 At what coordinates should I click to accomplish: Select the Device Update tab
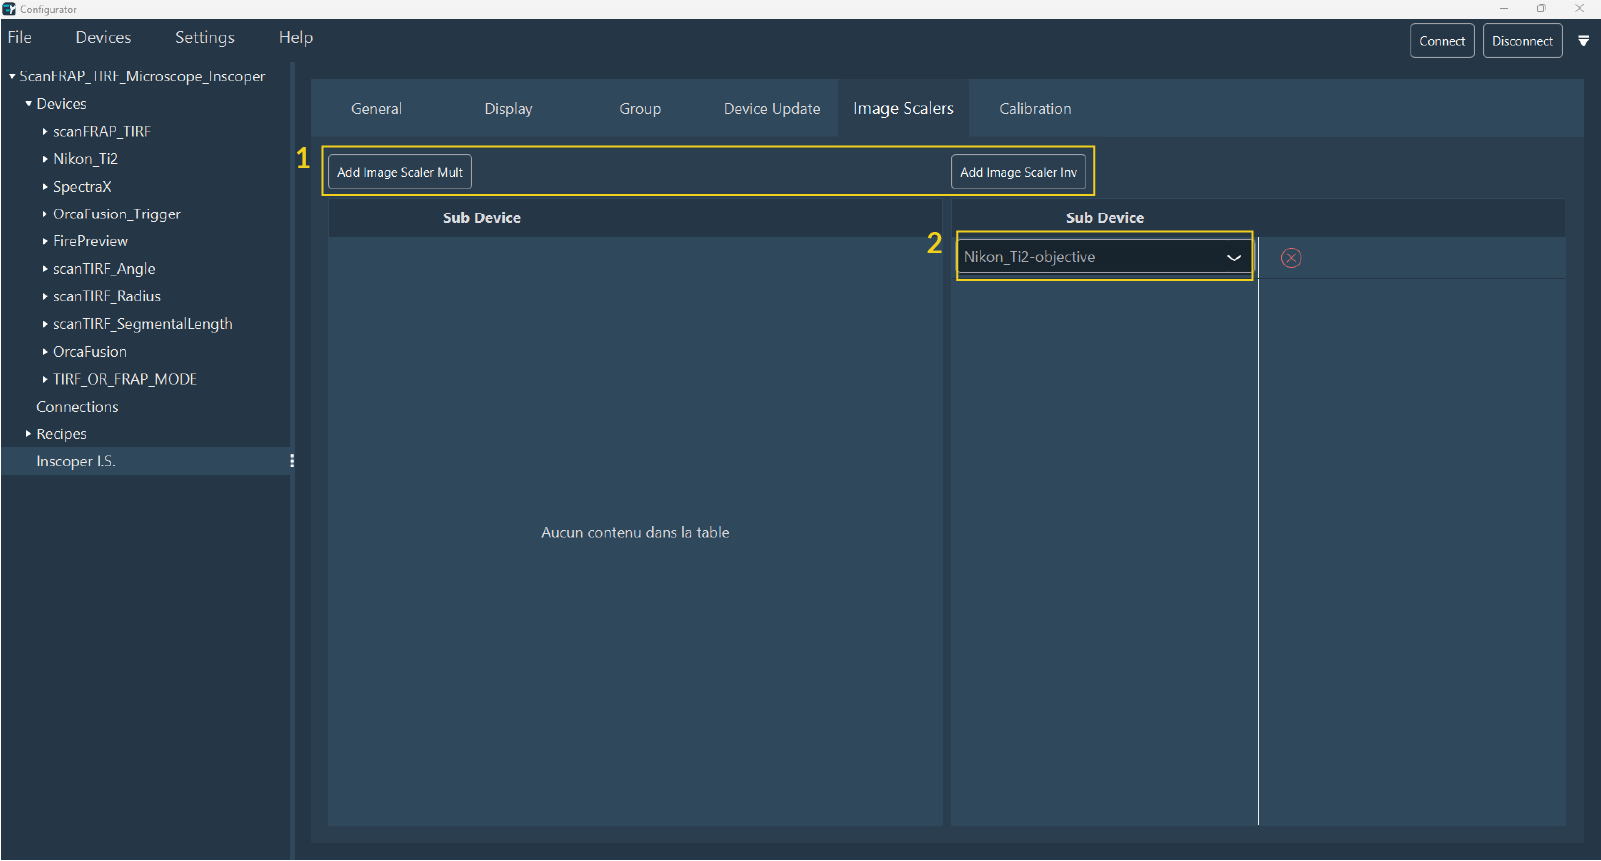click(x=771, y=109)
